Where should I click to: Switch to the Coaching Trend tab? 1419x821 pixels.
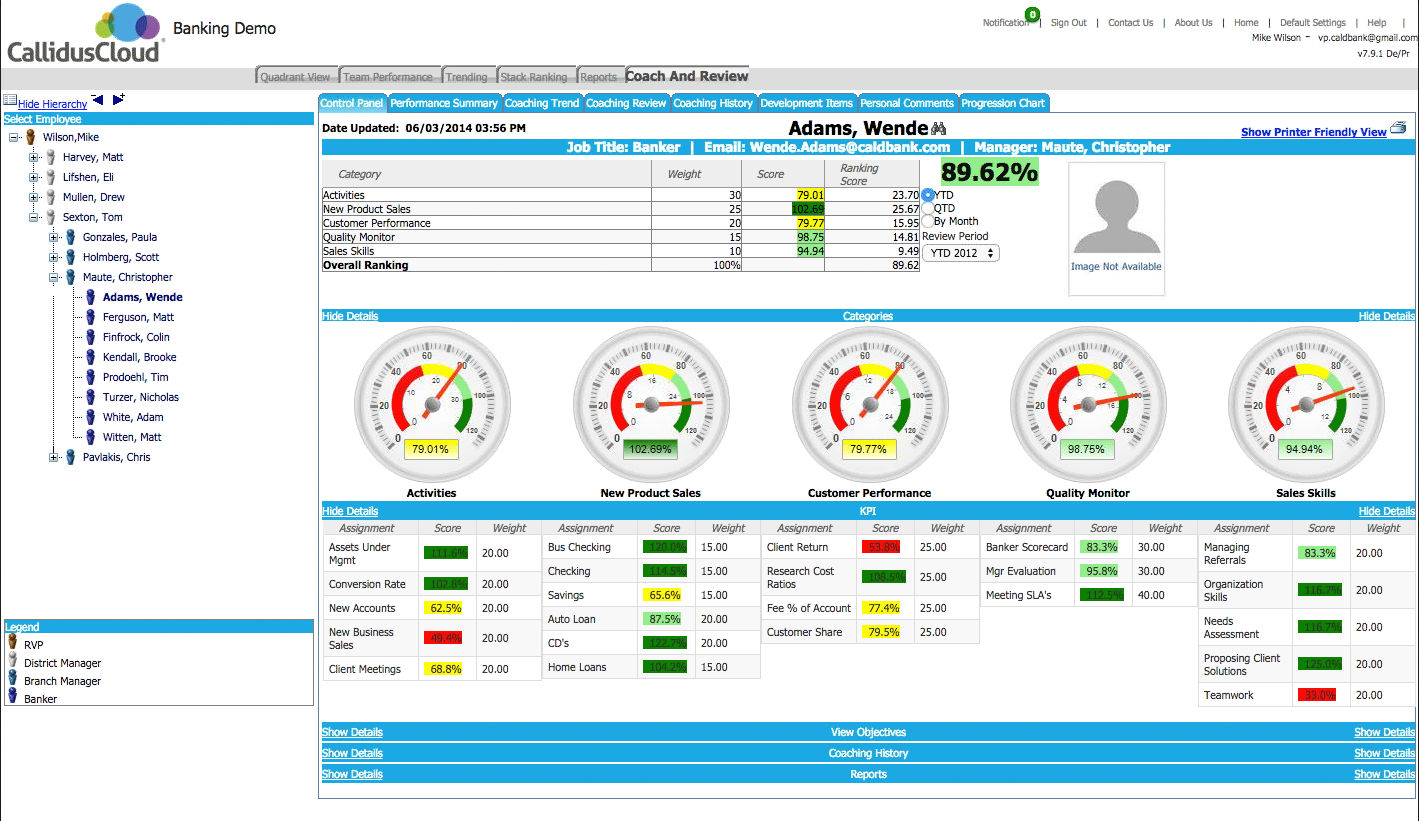pyautogui.click(x=542, y=102)
